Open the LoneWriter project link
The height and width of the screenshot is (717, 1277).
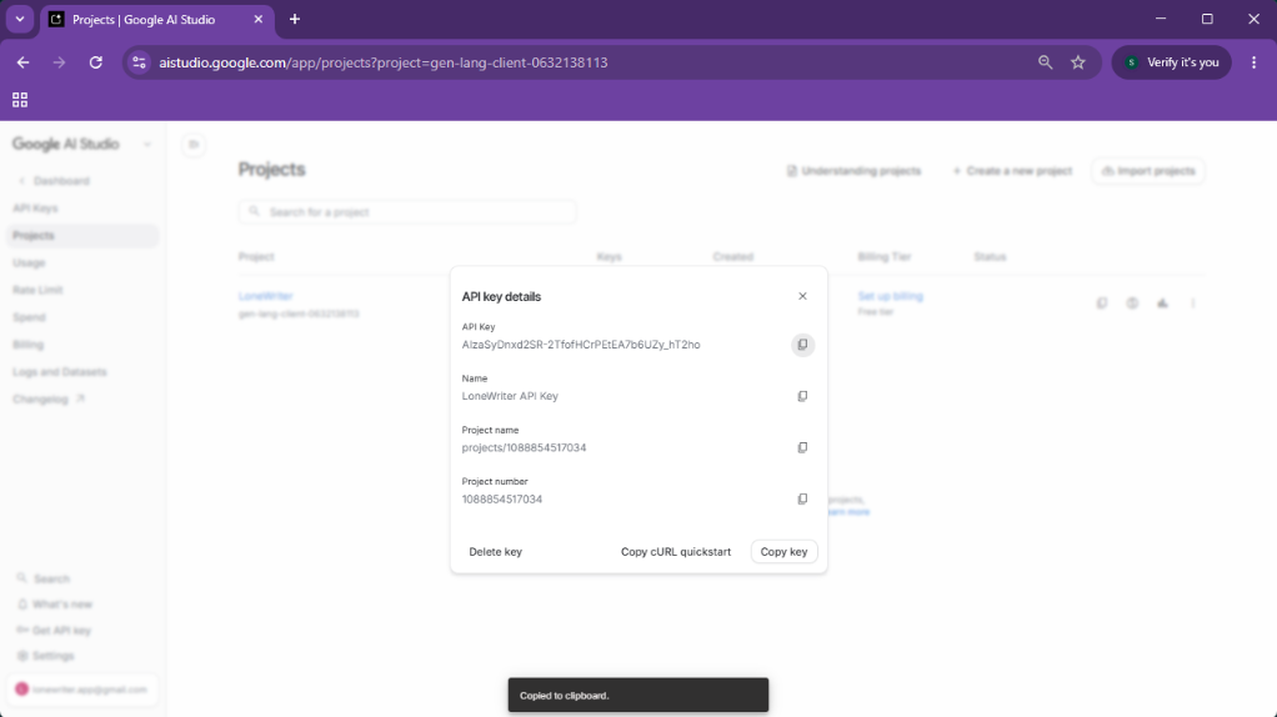(x=265, y=296)
